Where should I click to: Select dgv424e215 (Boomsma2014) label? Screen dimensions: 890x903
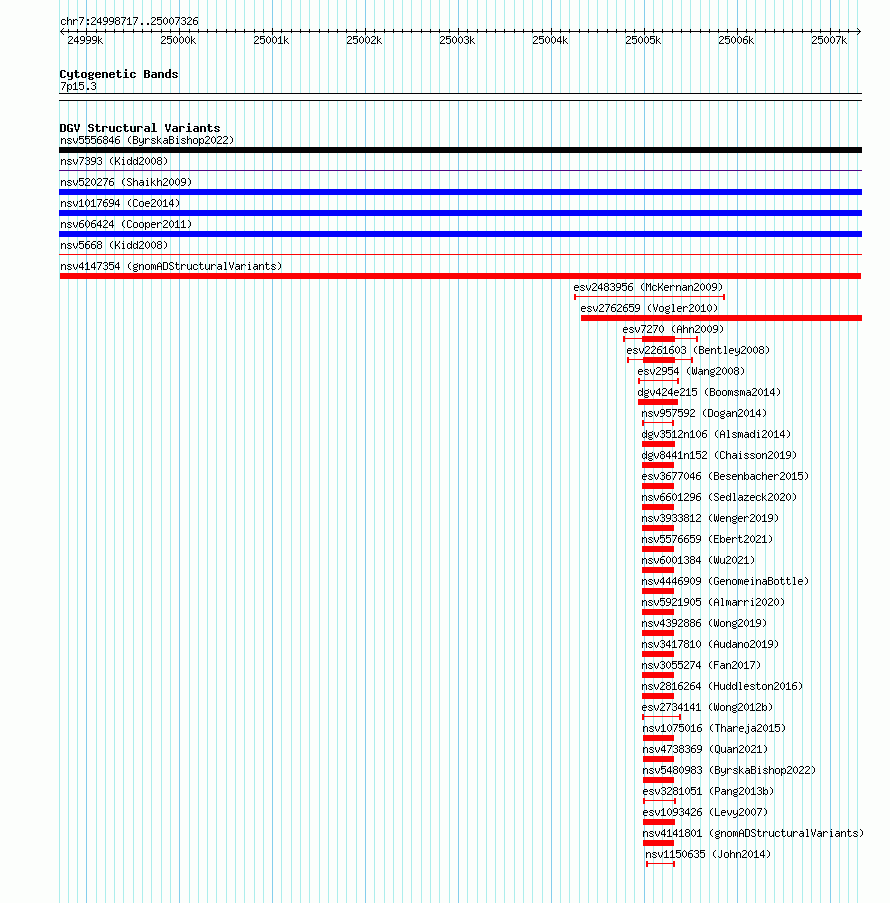(x=709, y=392)
